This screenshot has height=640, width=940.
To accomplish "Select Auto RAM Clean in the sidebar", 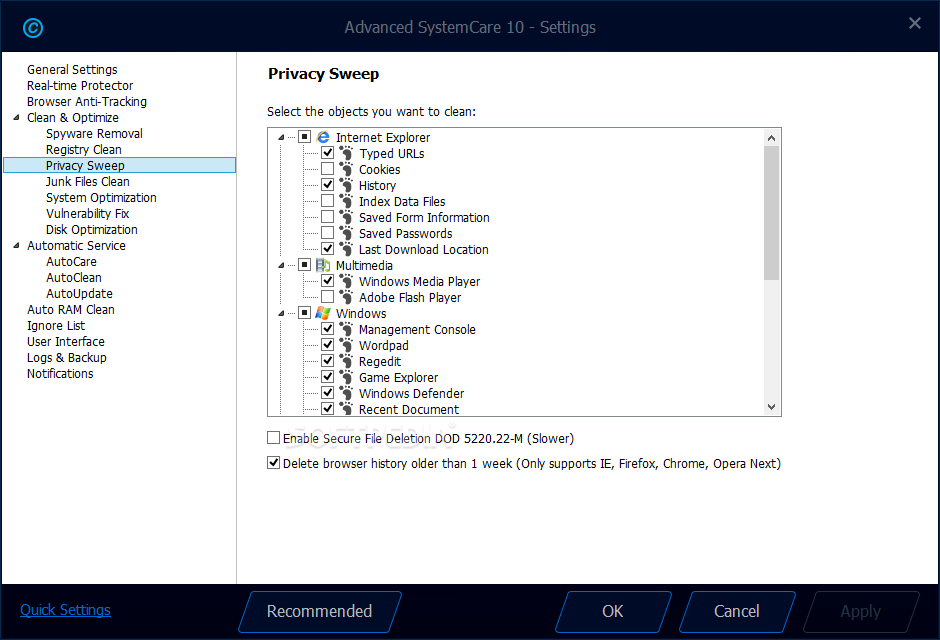I will [x=71, y=309].
